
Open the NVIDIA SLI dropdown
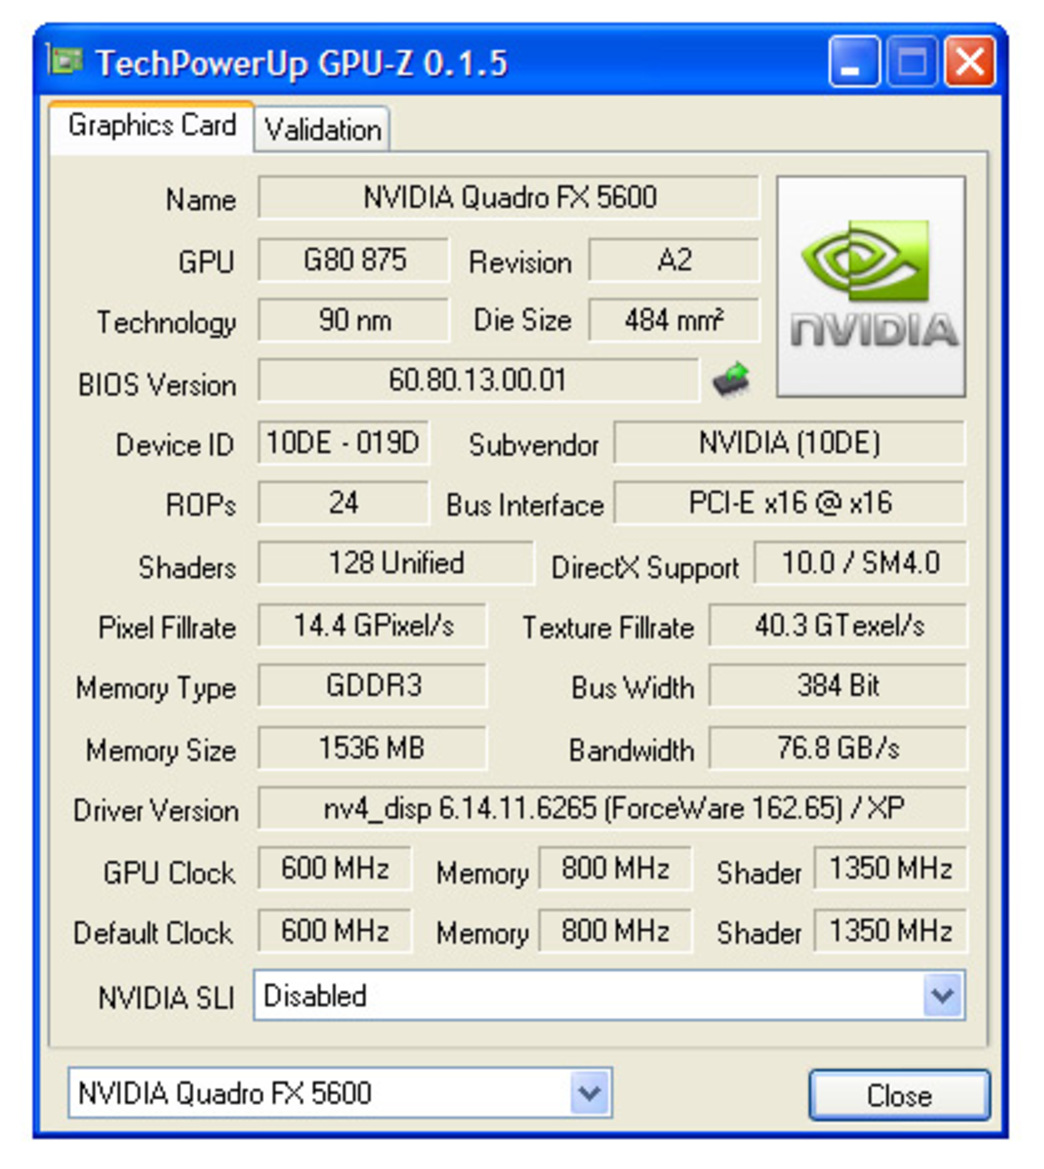(x=609, y=995)
